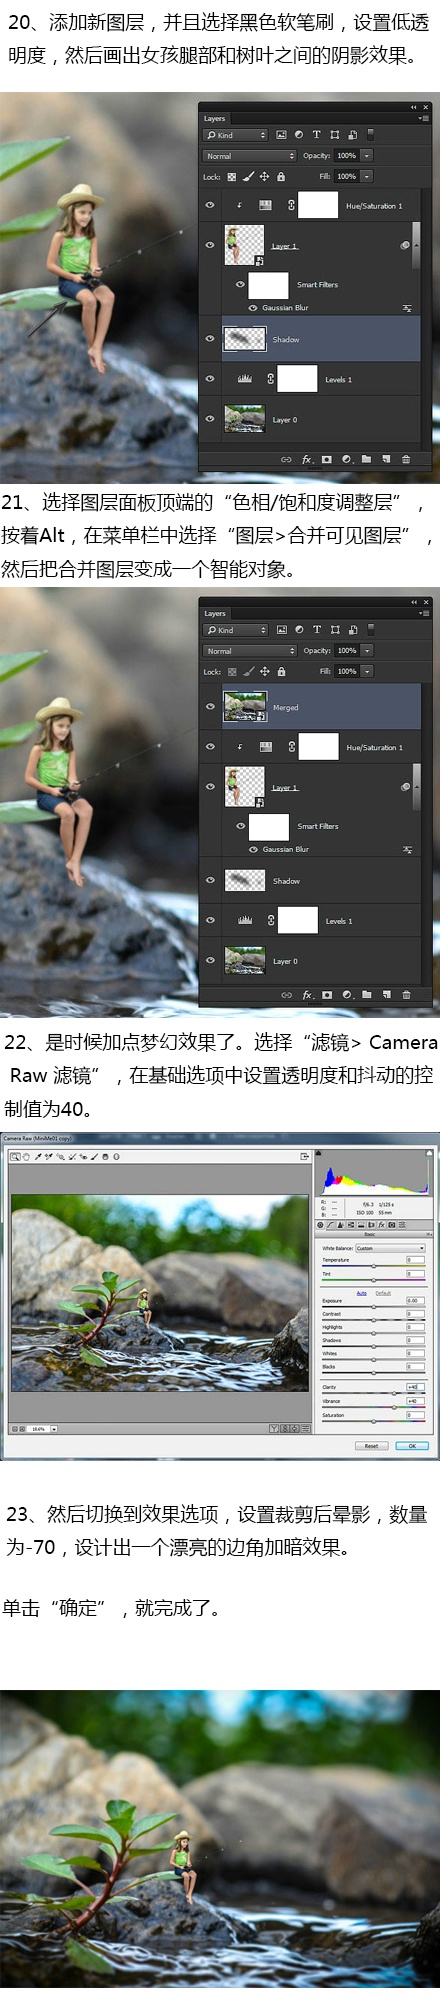This screenshot has width=440, height=2000.
Task: Click new group folder icon in step 20 Layers panel
Action: [x=366, y=460]
